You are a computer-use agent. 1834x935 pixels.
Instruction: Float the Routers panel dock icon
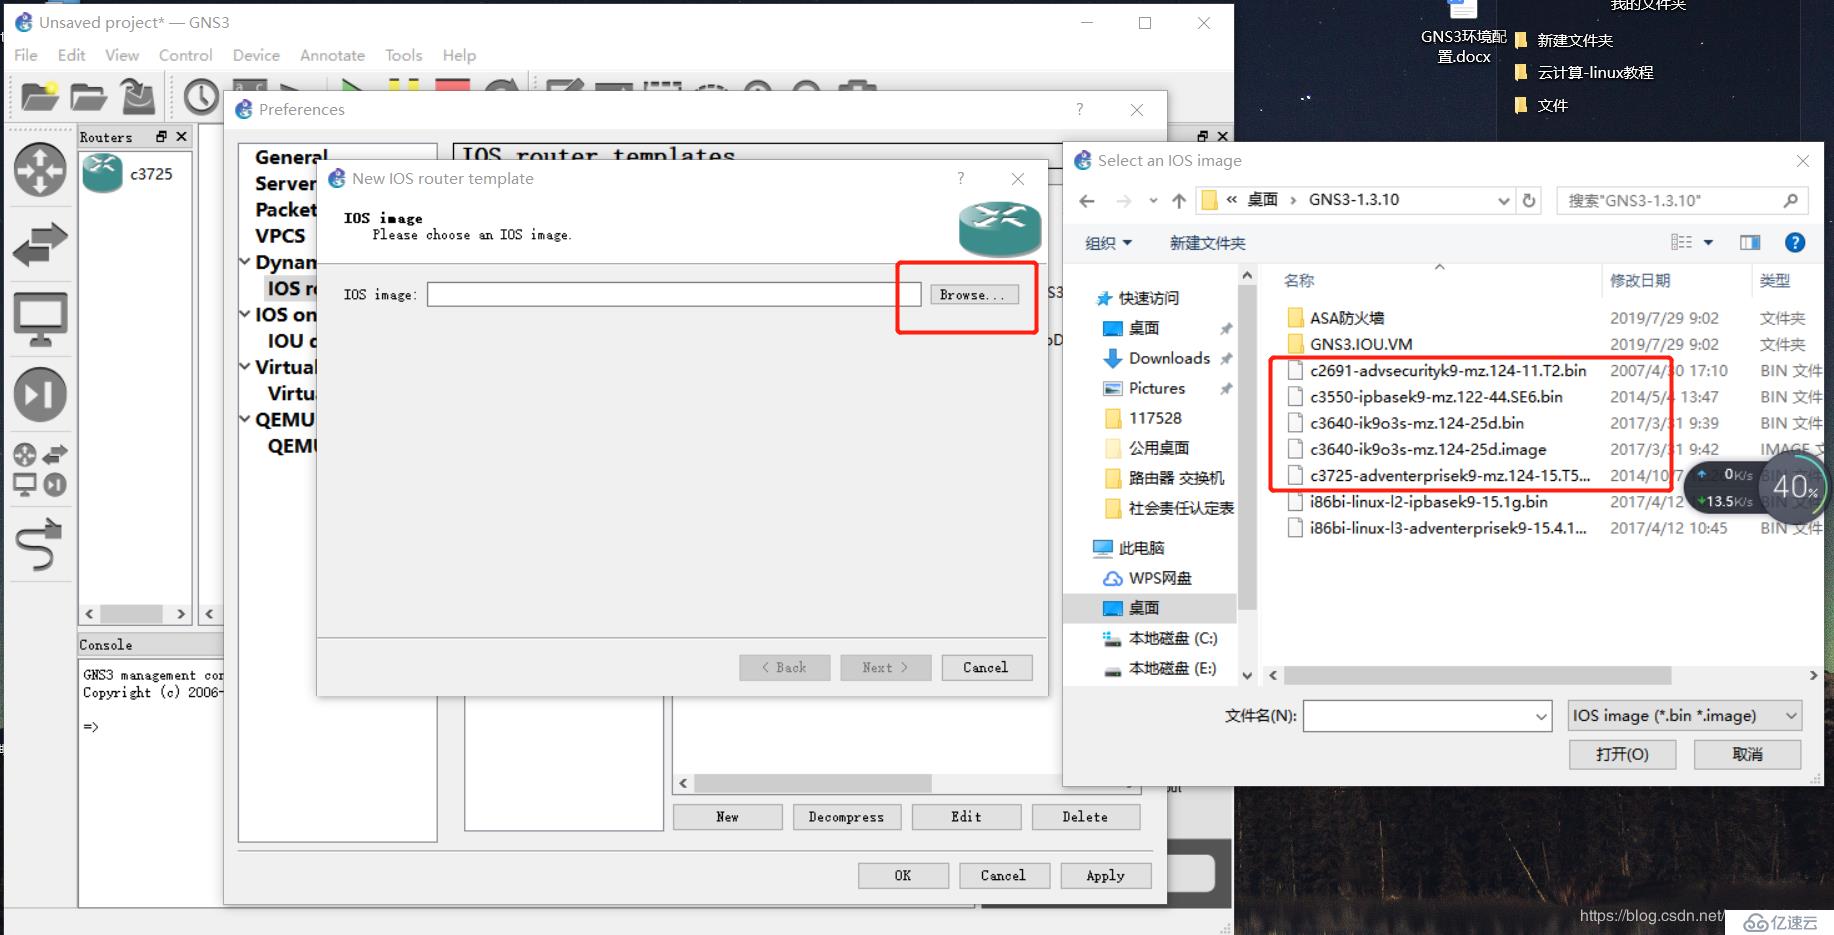(161, 136)
